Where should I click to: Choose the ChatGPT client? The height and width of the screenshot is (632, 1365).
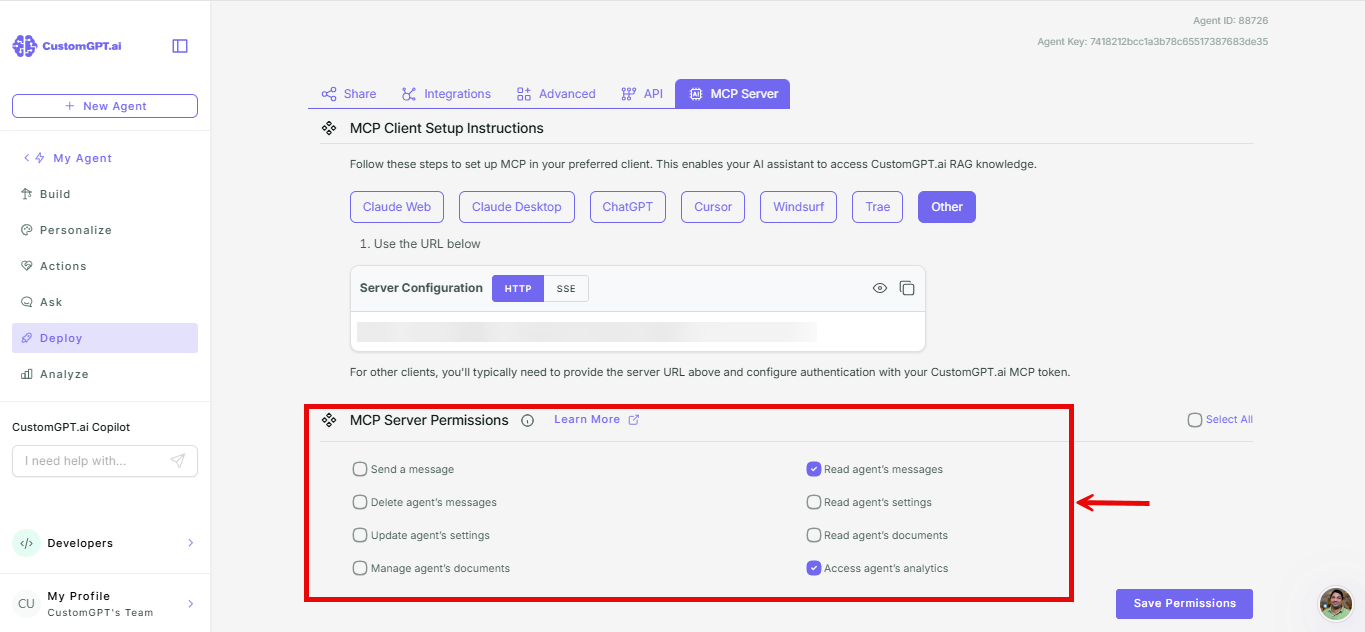tap(628, 207)
